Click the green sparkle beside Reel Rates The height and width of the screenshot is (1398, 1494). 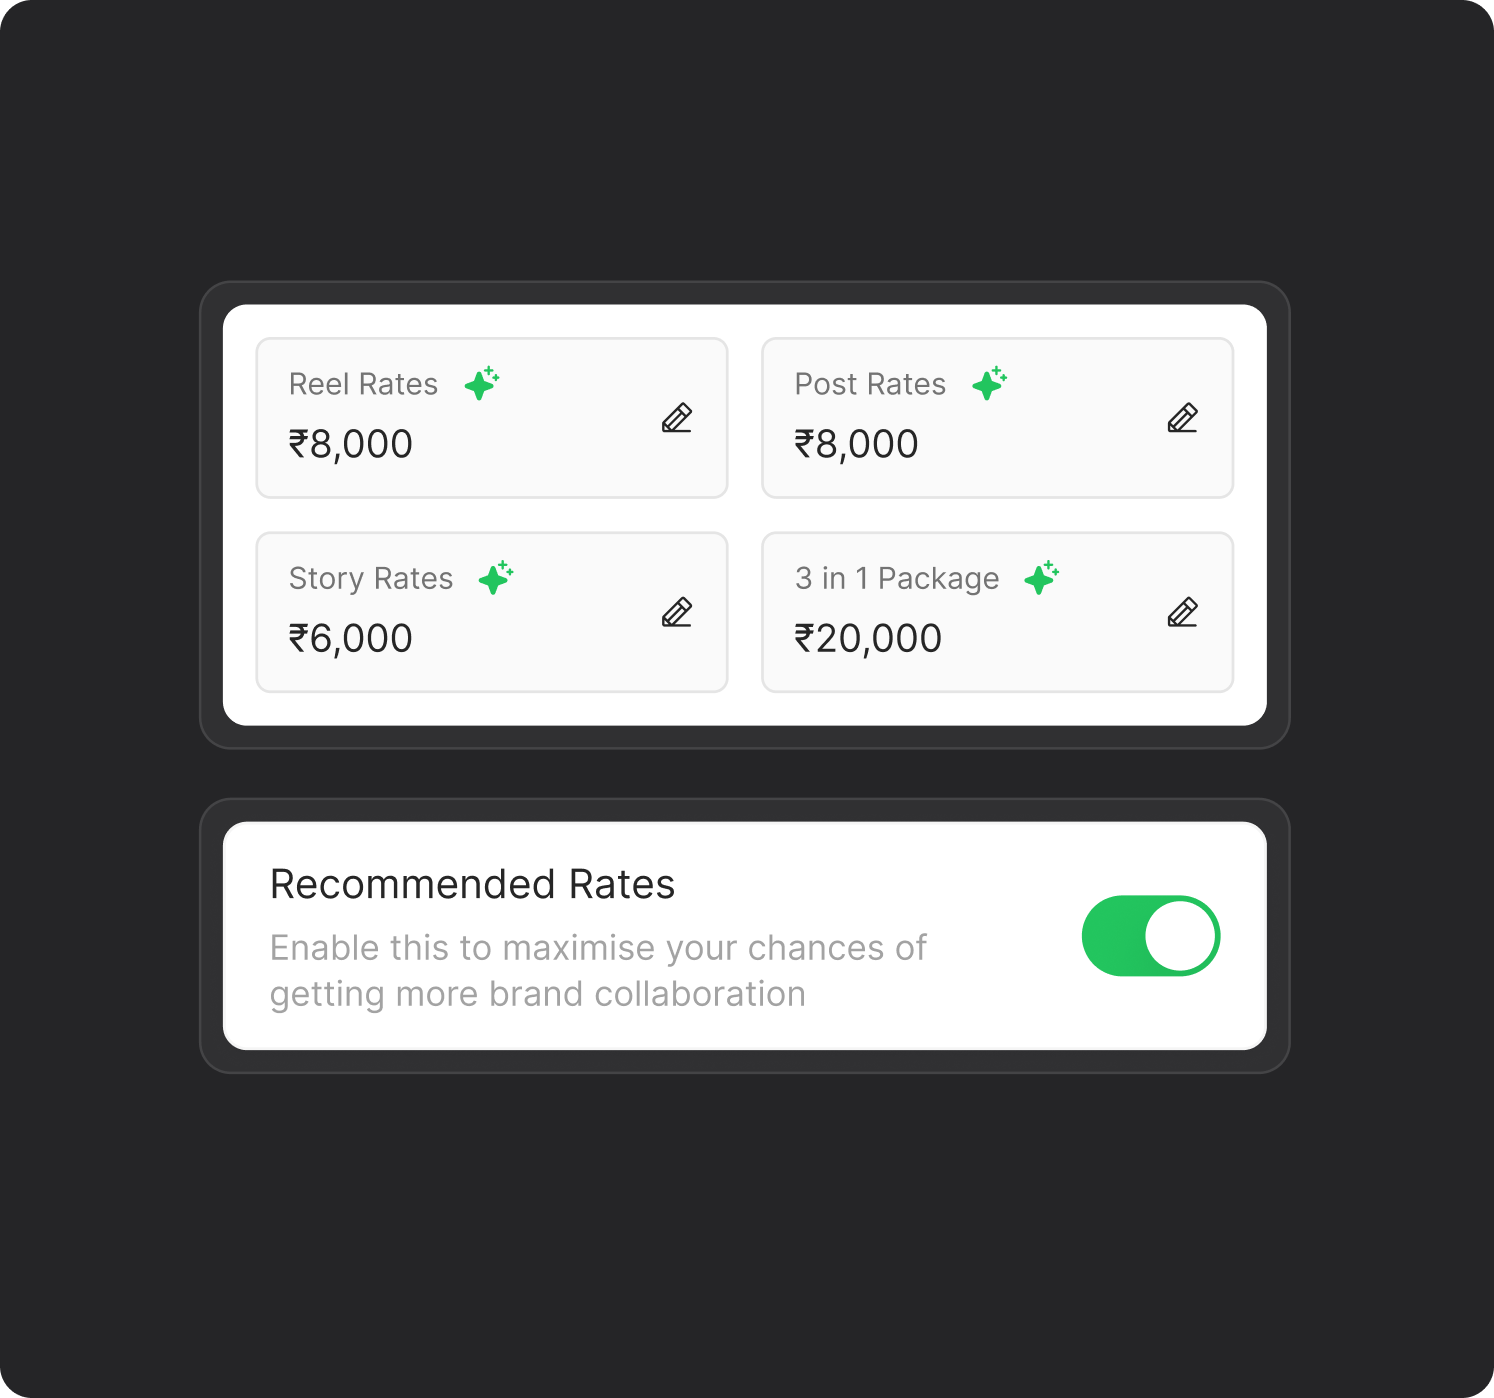482,383
